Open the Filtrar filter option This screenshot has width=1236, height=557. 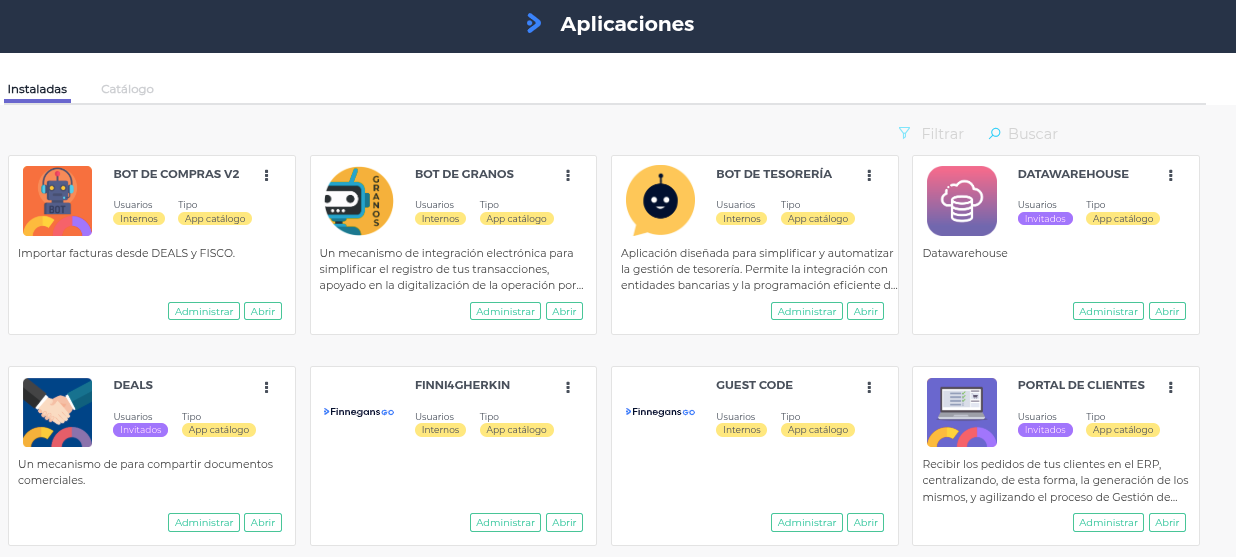pos(931,134)
